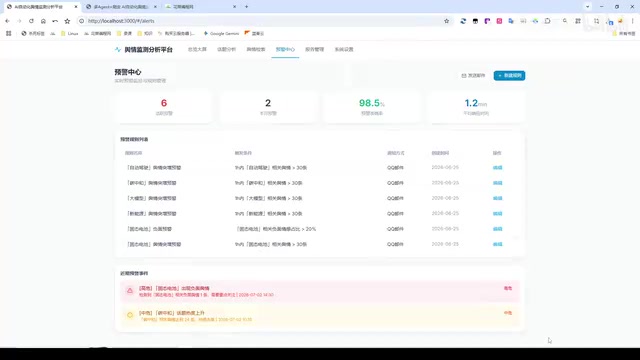Viewport: 640px width, 360px height.
Task: Go back using the browser back arrow
Action: (7, 21)
